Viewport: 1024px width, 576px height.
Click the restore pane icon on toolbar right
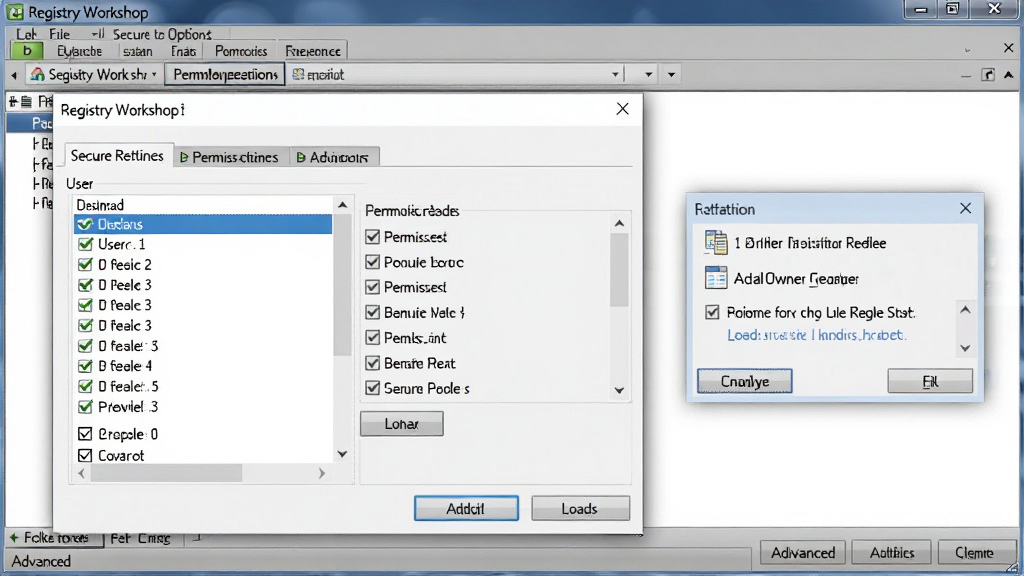[x=988, y=74]
